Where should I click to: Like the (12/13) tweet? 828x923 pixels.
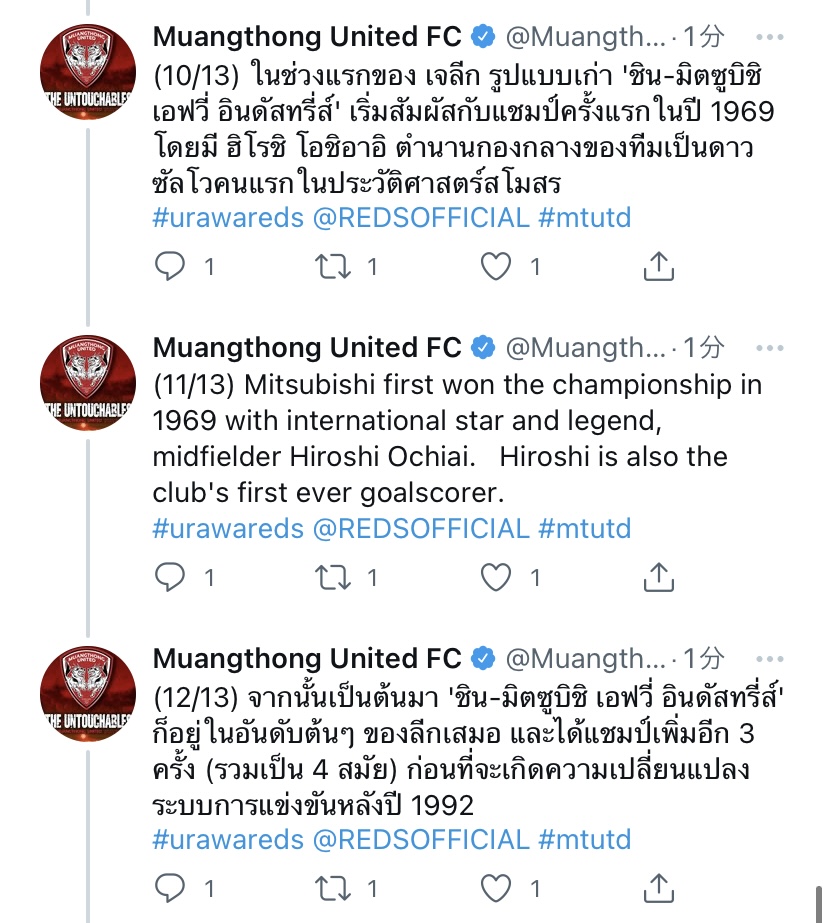click(497, 888)
